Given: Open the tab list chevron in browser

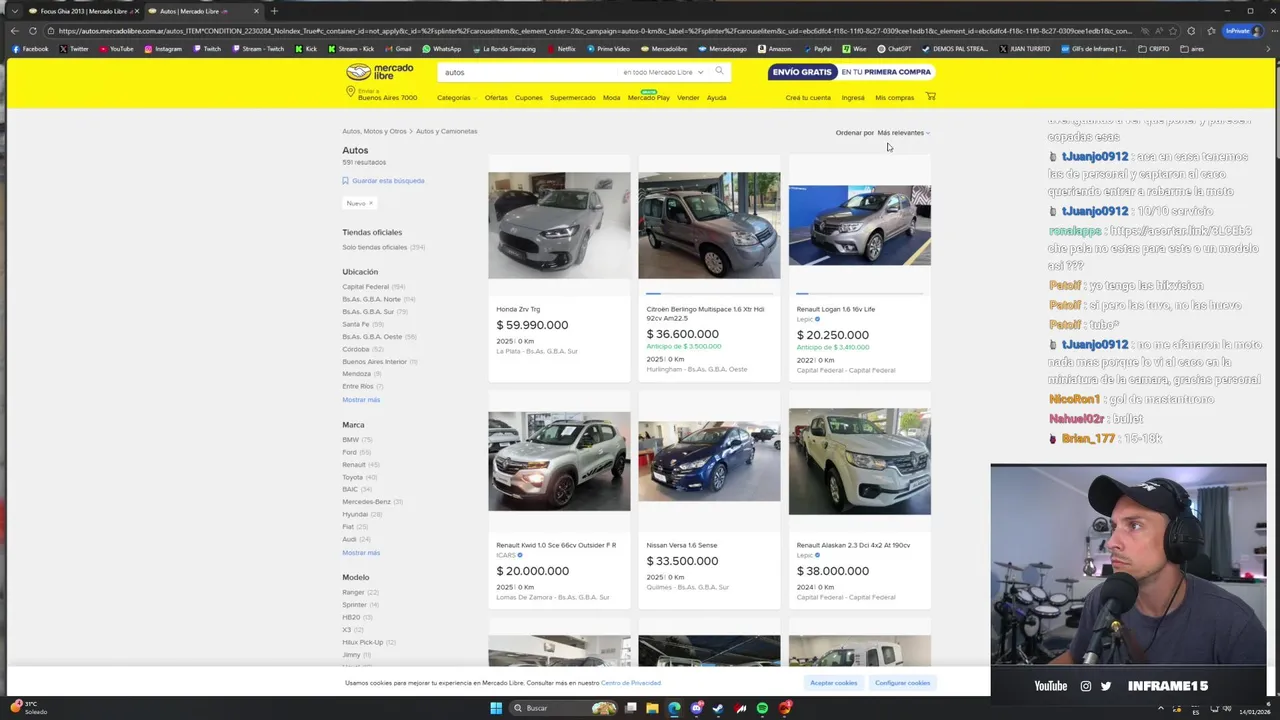Looking at the screenshot, I should pos(14,11).
